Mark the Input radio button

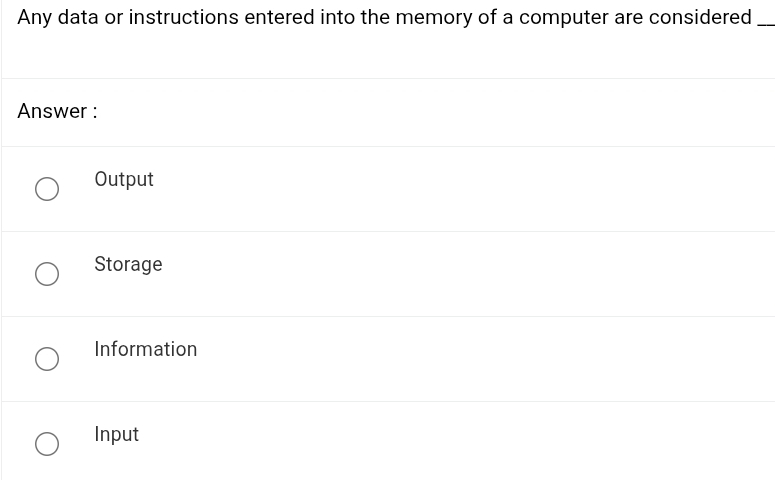(x=46, y=444)
